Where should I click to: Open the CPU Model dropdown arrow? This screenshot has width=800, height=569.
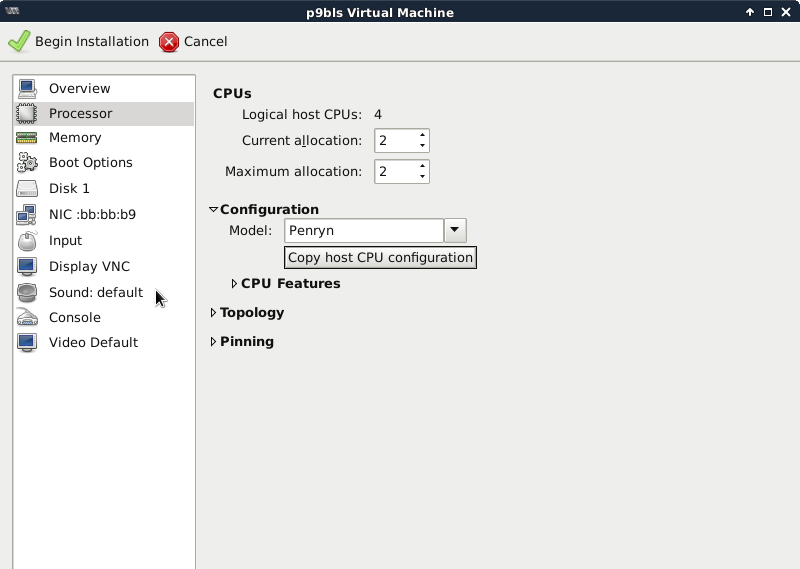(455, 231)
